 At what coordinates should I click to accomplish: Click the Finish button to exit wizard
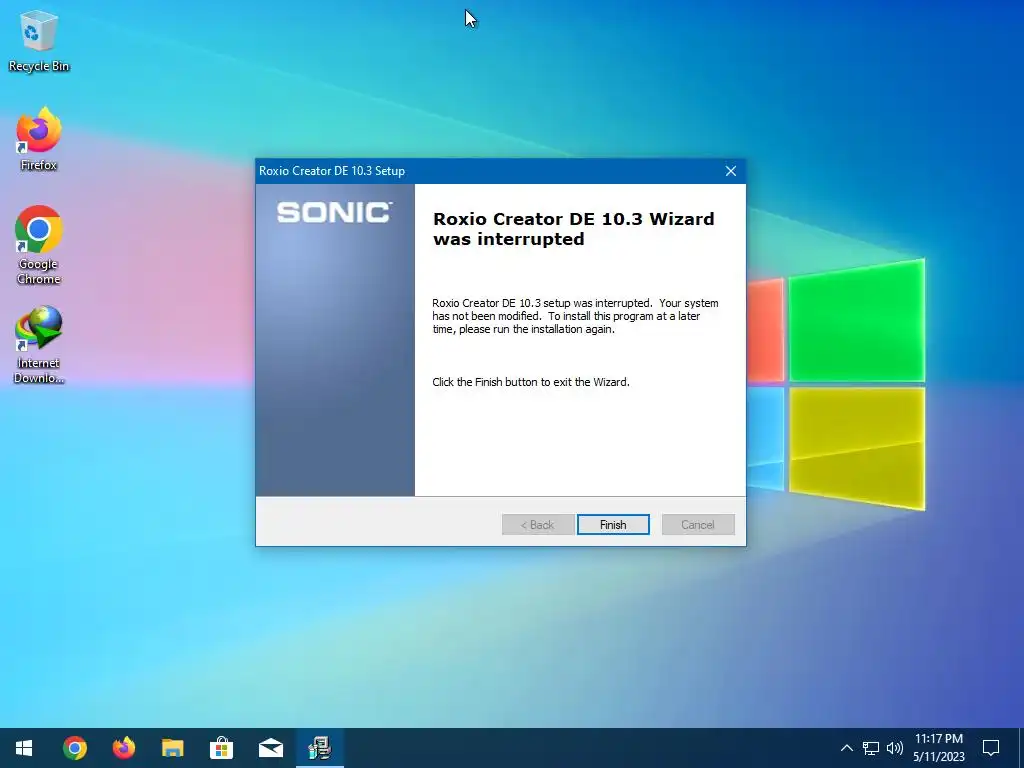(x=613, y=524)
